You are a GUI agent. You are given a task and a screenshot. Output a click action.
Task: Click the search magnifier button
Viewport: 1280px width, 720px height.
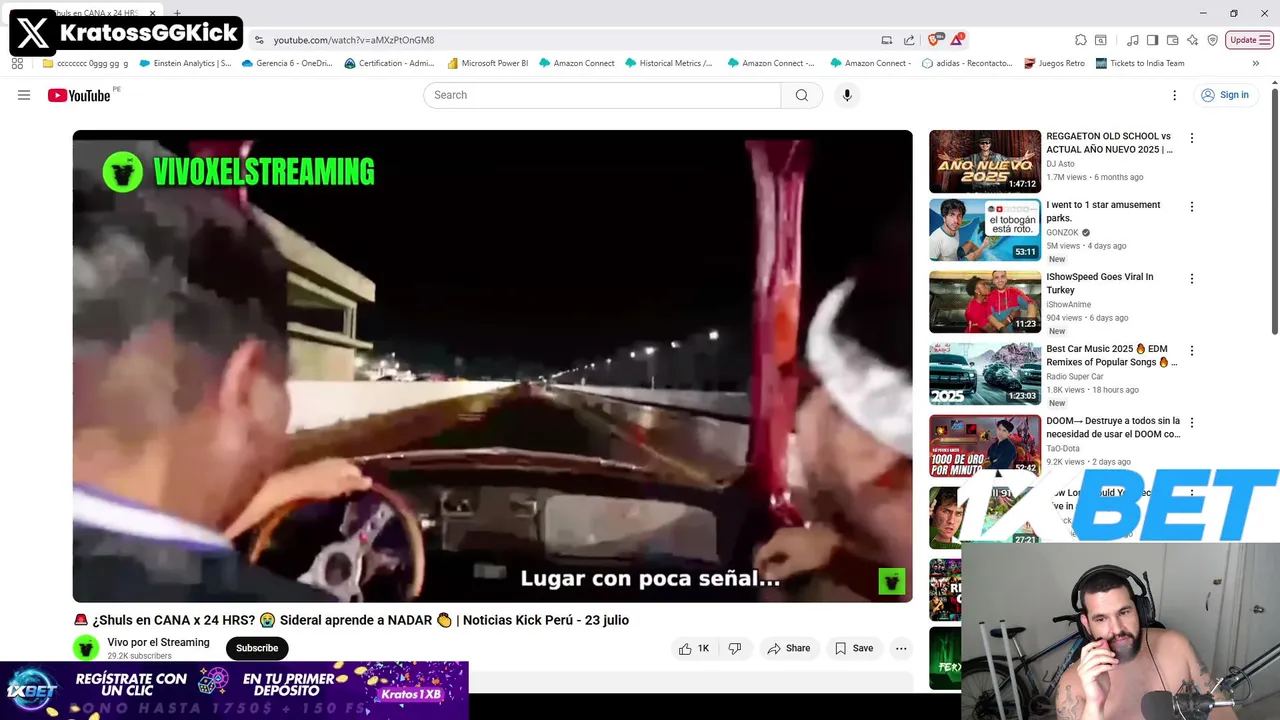pos(802,95)
